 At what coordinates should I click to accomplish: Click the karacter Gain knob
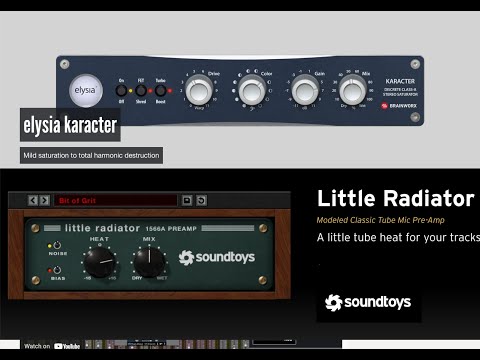(x=305, y=90)
